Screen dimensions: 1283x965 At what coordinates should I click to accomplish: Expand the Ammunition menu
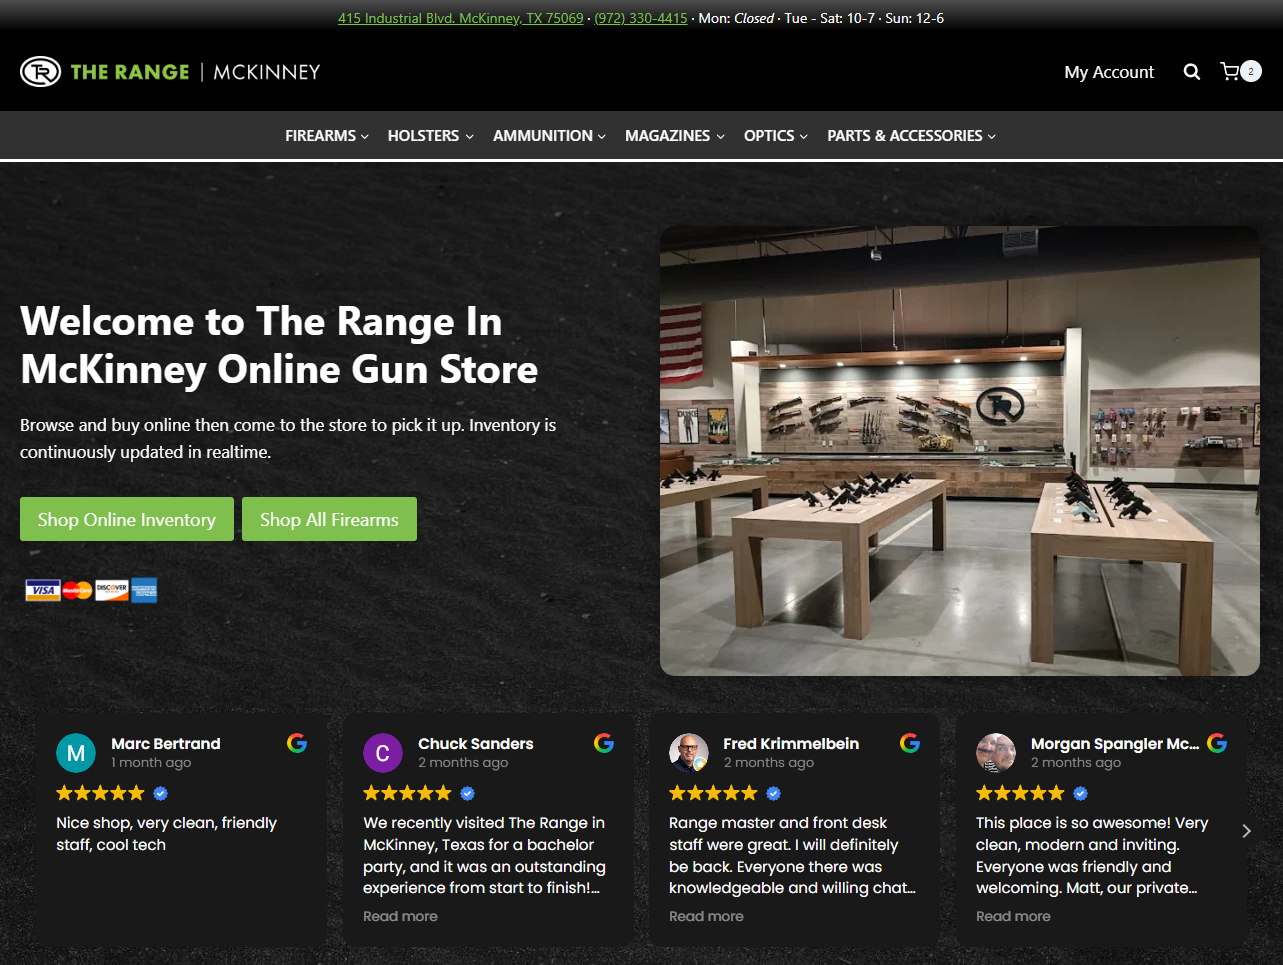pyautogui.click(x=549, y=136)
